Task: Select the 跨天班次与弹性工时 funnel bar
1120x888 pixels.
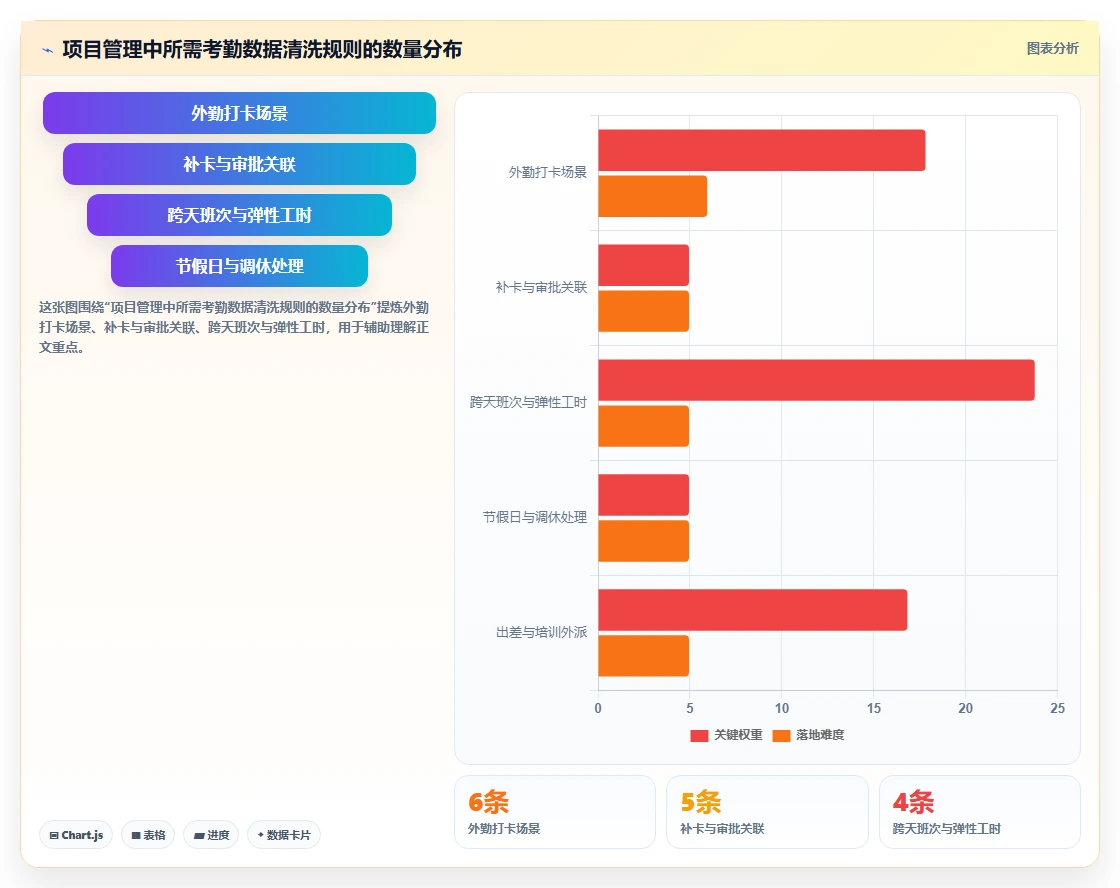Action: (x=239, y=215)
